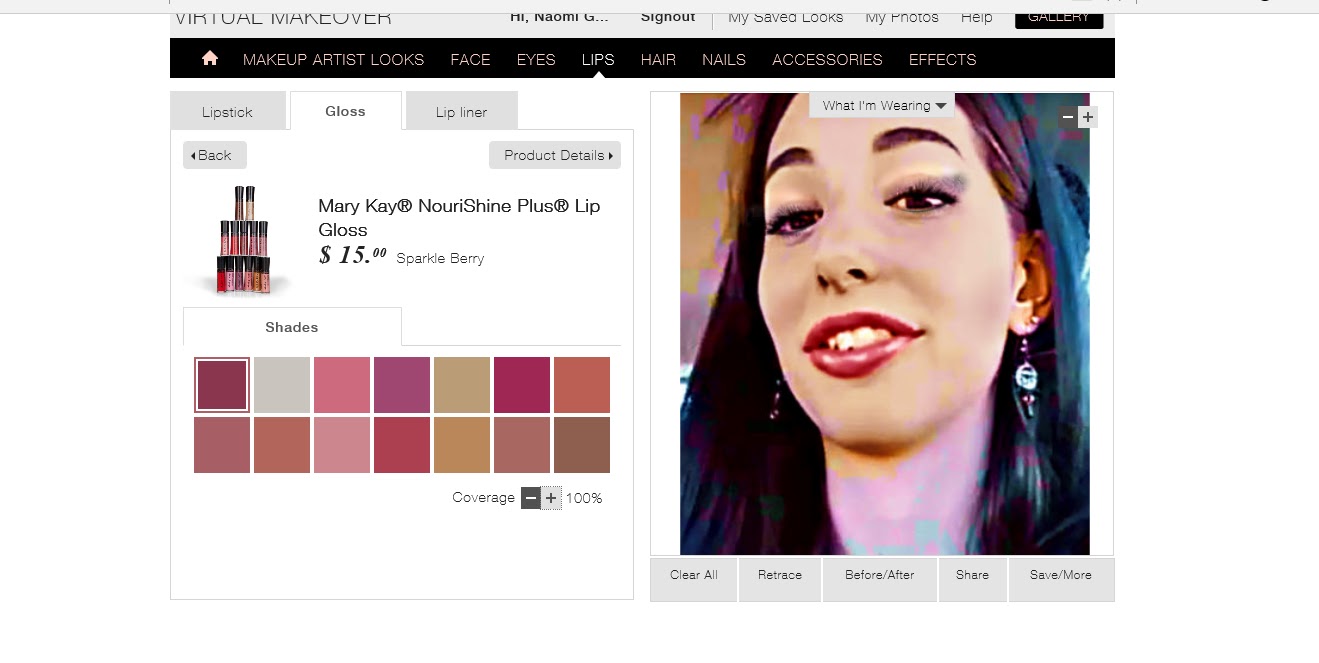
Task: Open the Help link
Action: [x=977, y=18]
